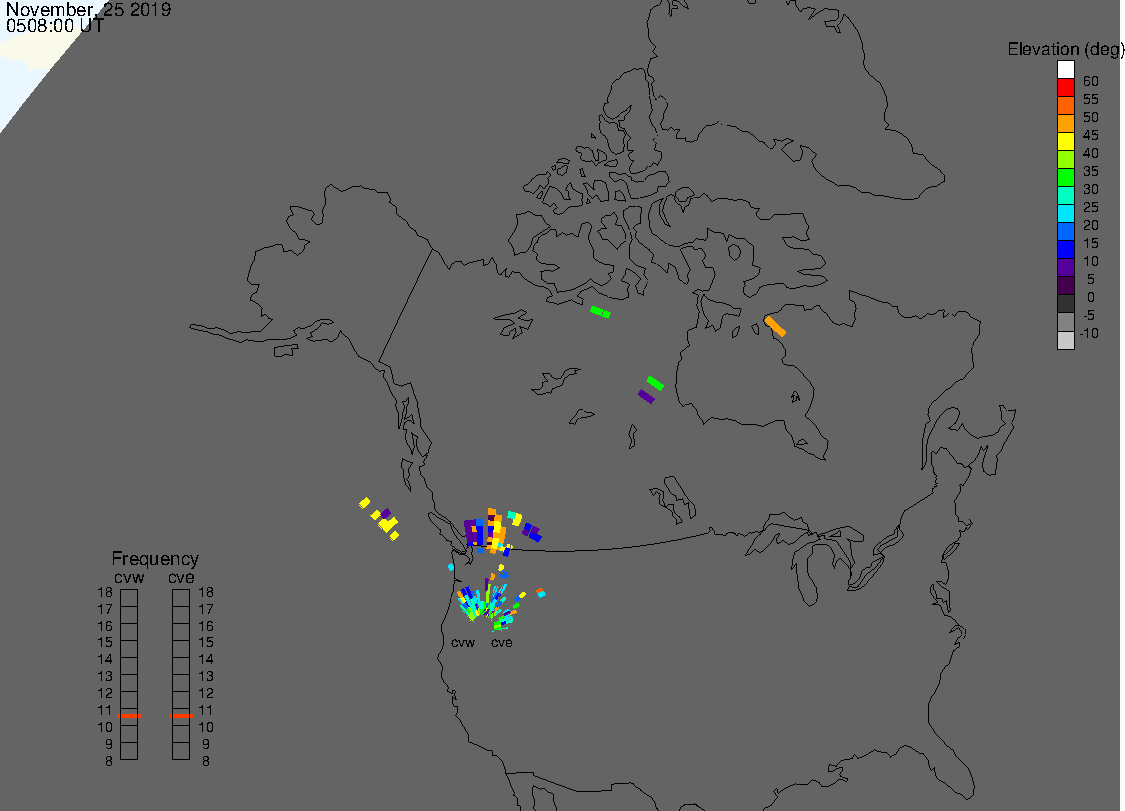Click the '60' elevation legend label
Image resolution: width=1125 pixels, height=811 pixels.
point(1091,81)
